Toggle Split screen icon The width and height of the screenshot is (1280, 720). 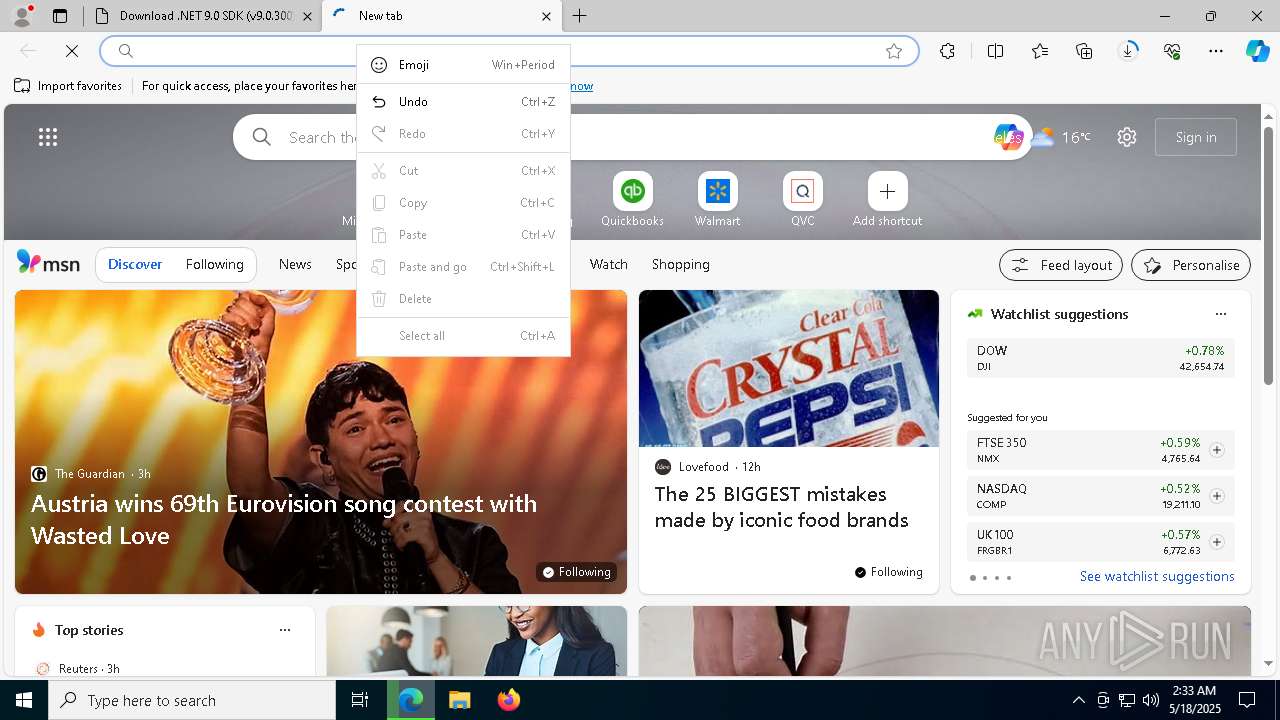pos(995,51)
